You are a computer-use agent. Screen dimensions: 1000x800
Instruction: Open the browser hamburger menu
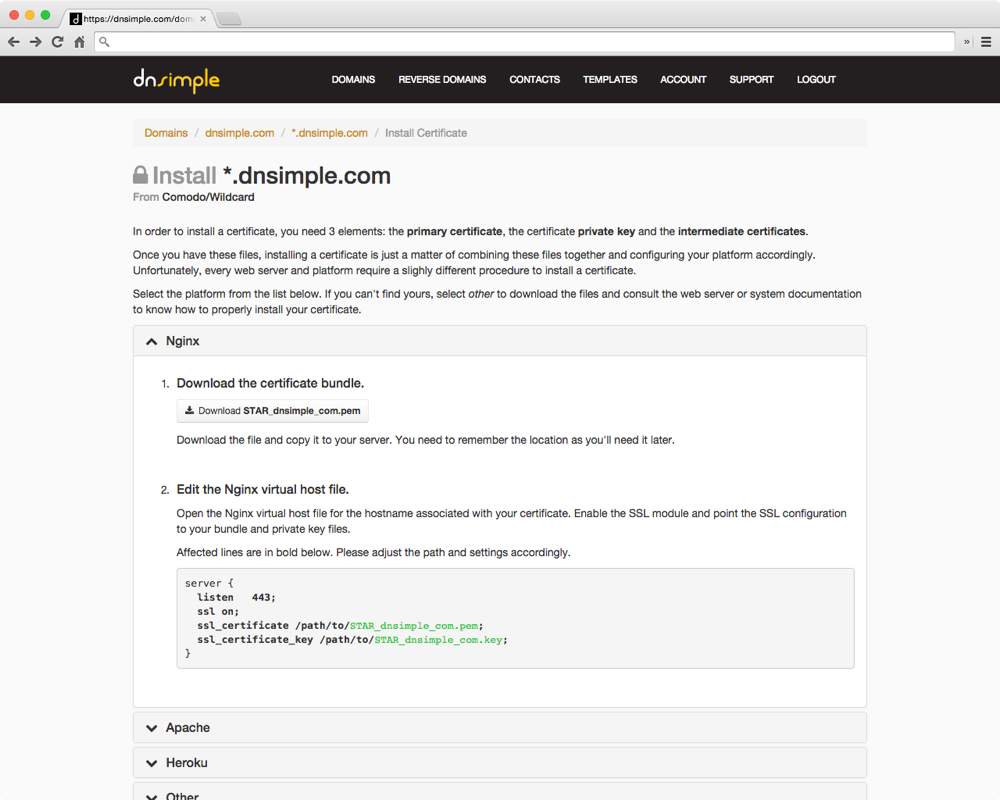[986, 42]
